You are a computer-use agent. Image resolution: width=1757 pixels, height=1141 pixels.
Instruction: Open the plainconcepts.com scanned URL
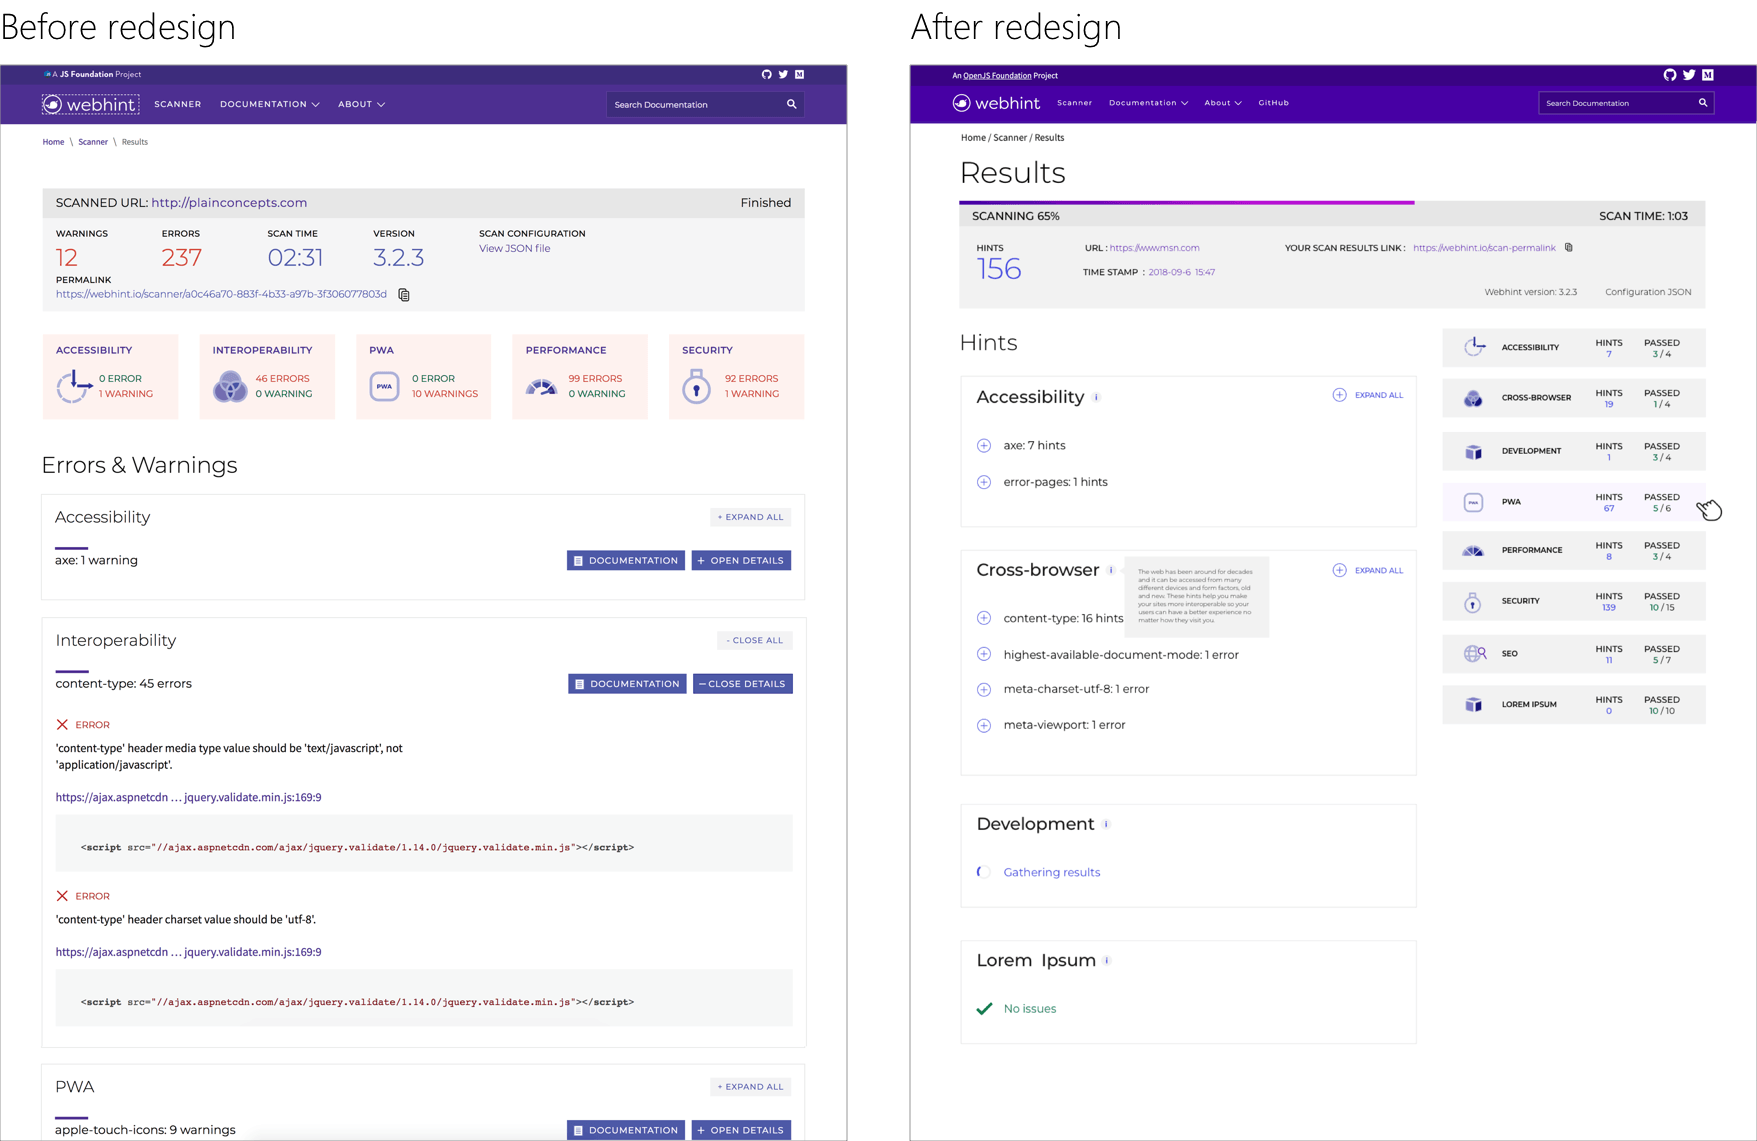[229, 202]
